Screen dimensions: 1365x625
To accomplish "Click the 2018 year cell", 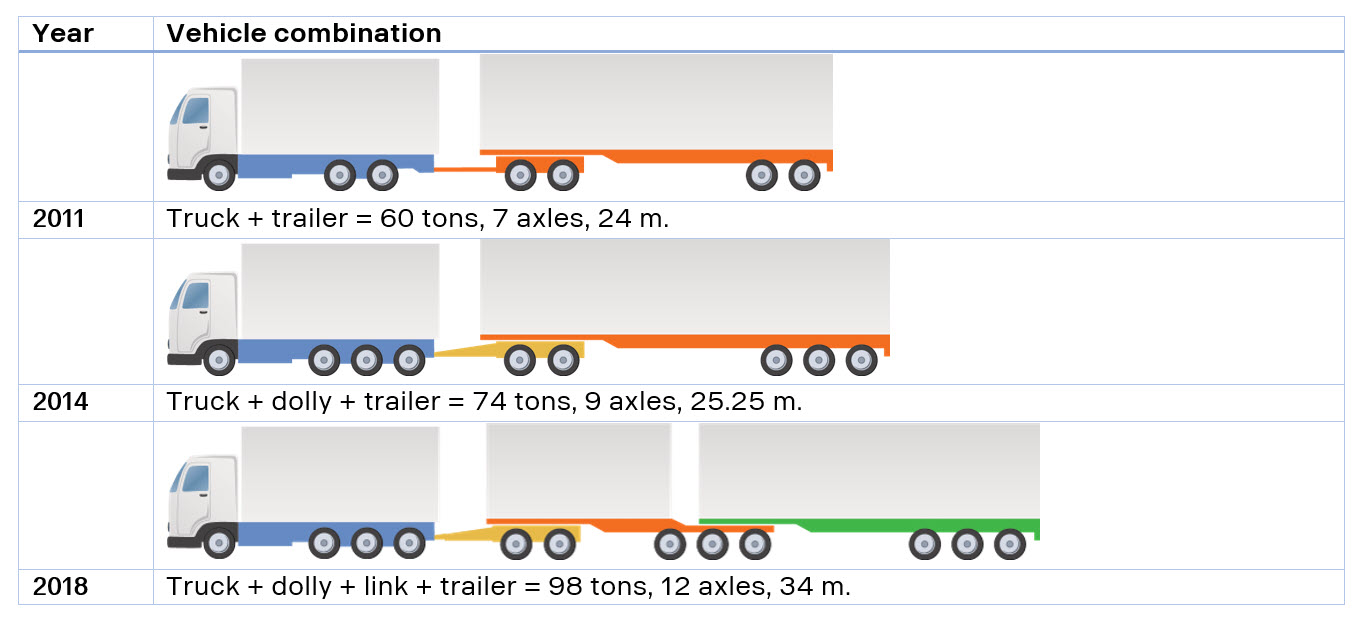I will 86,587.
